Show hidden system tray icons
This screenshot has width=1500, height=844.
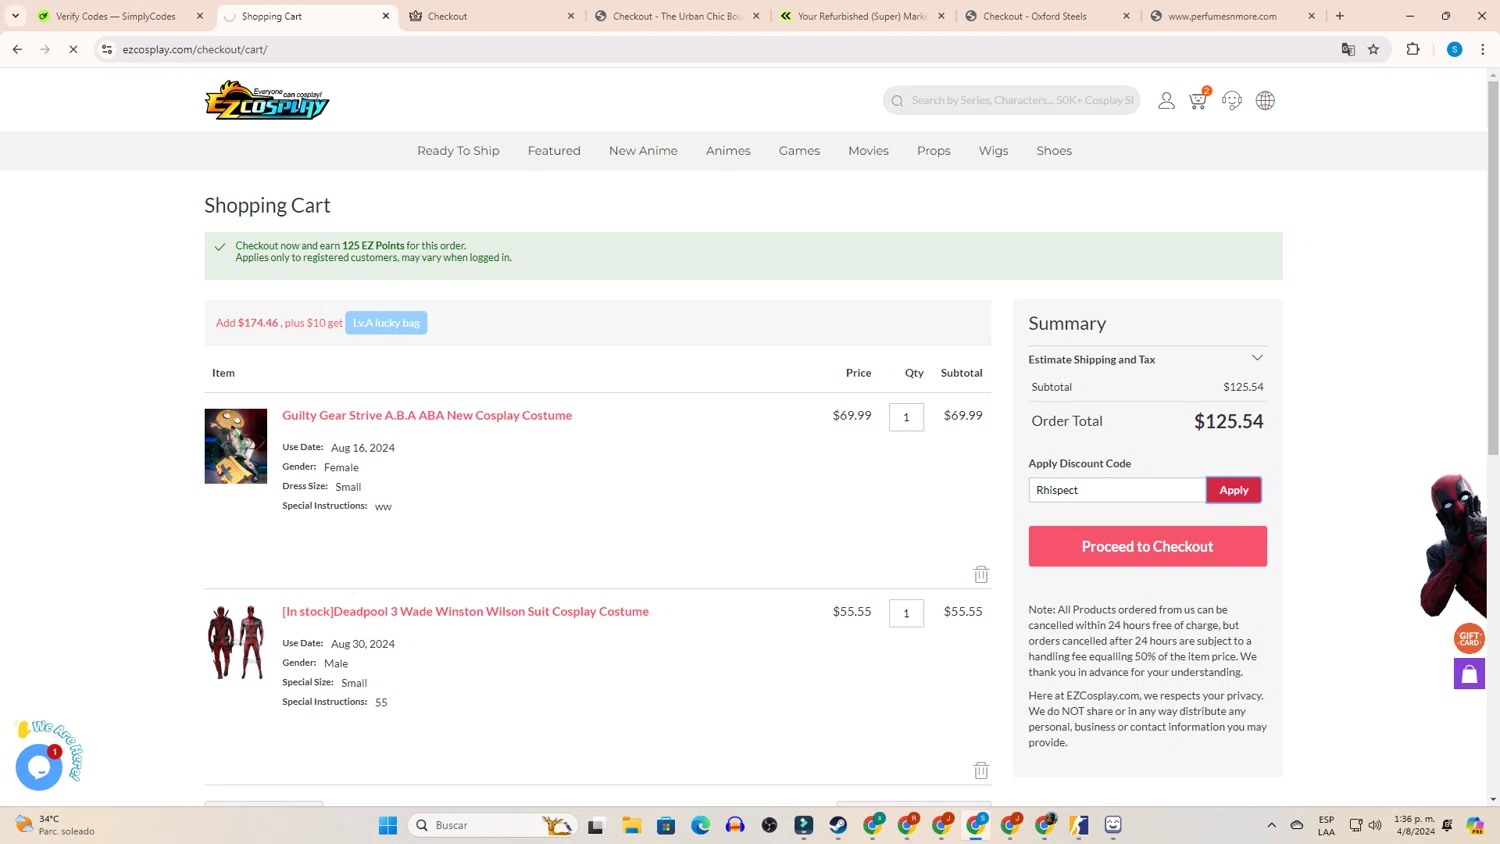[x=1271, y=825]
